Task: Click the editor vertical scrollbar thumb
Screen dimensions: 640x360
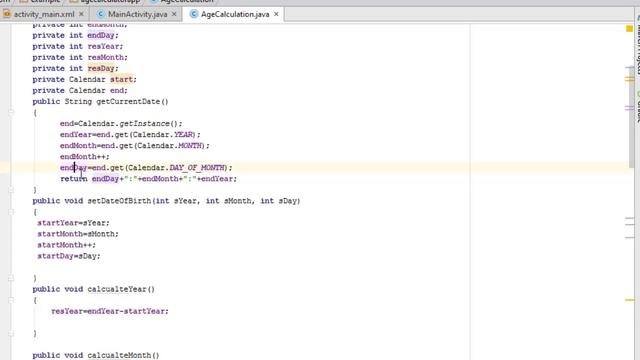Action: tap(631, 118)
